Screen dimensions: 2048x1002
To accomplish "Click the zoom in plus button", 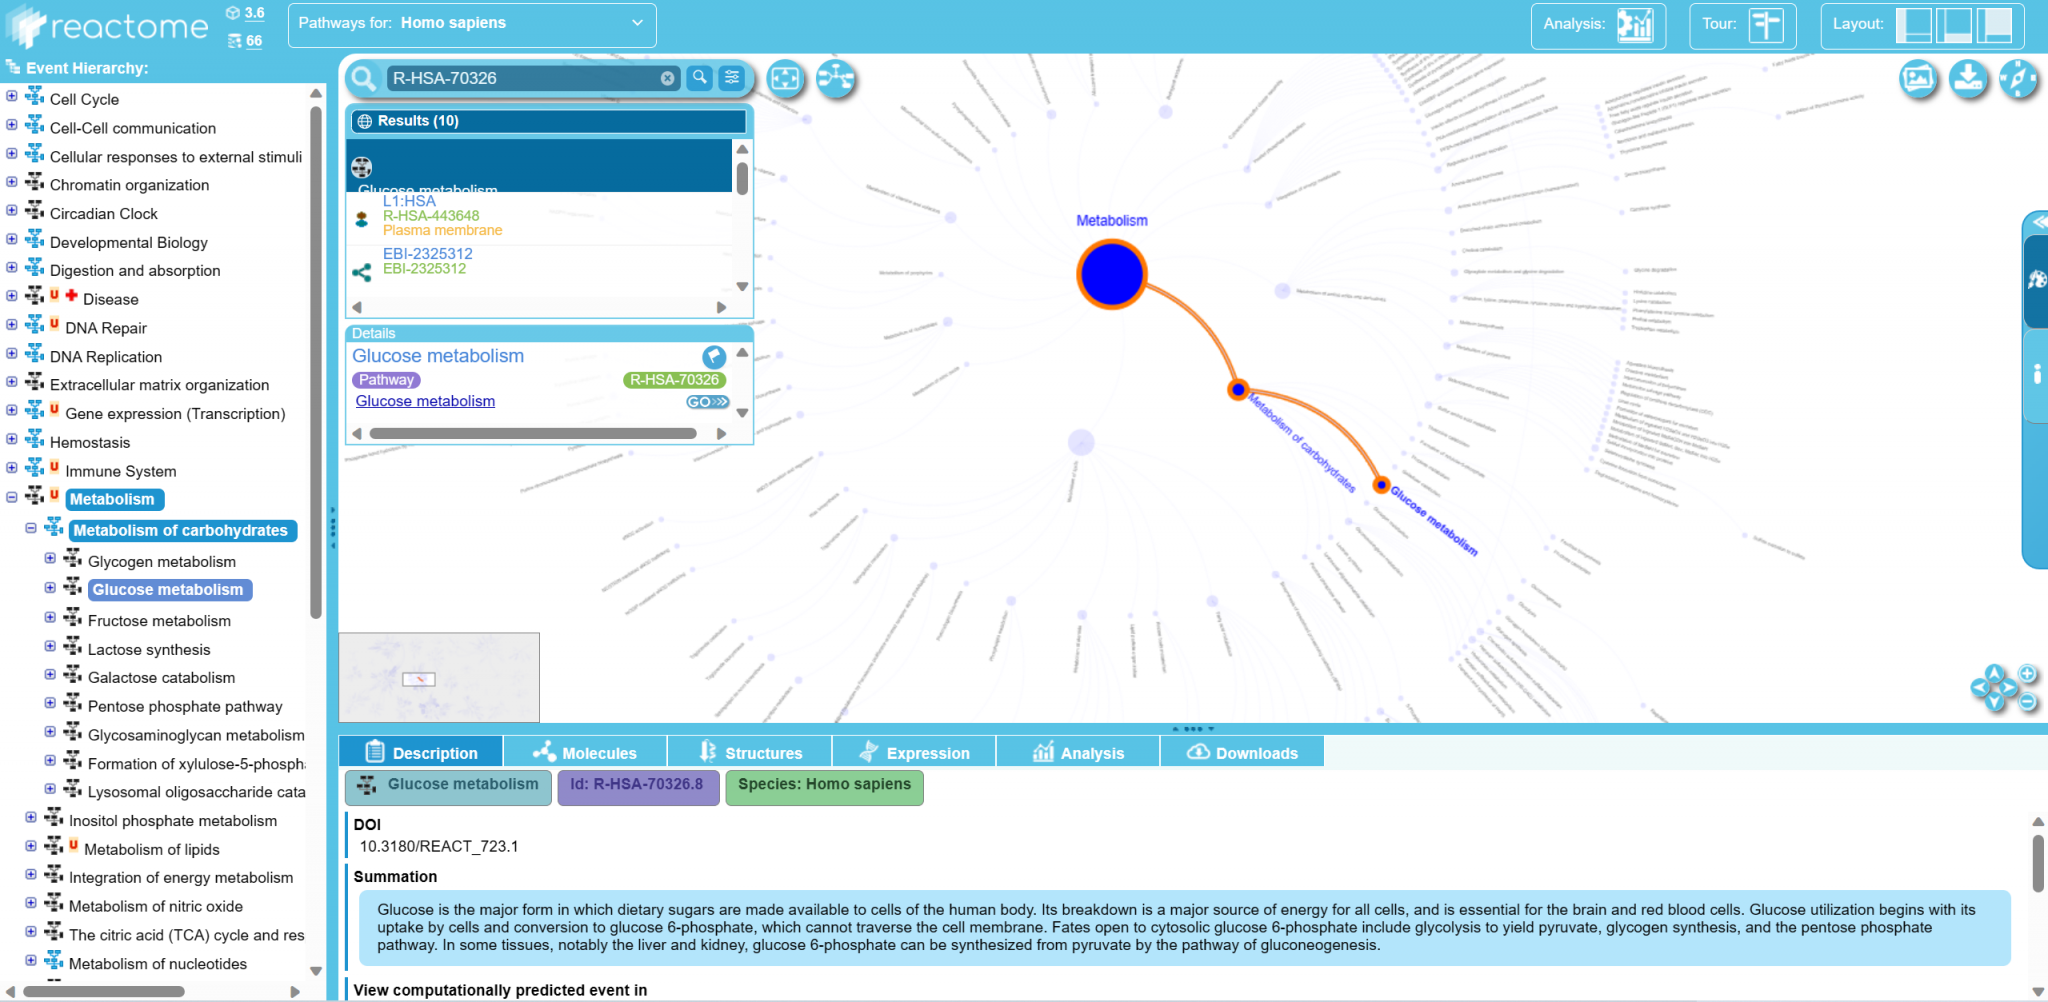I will (x=2027, y=673).
